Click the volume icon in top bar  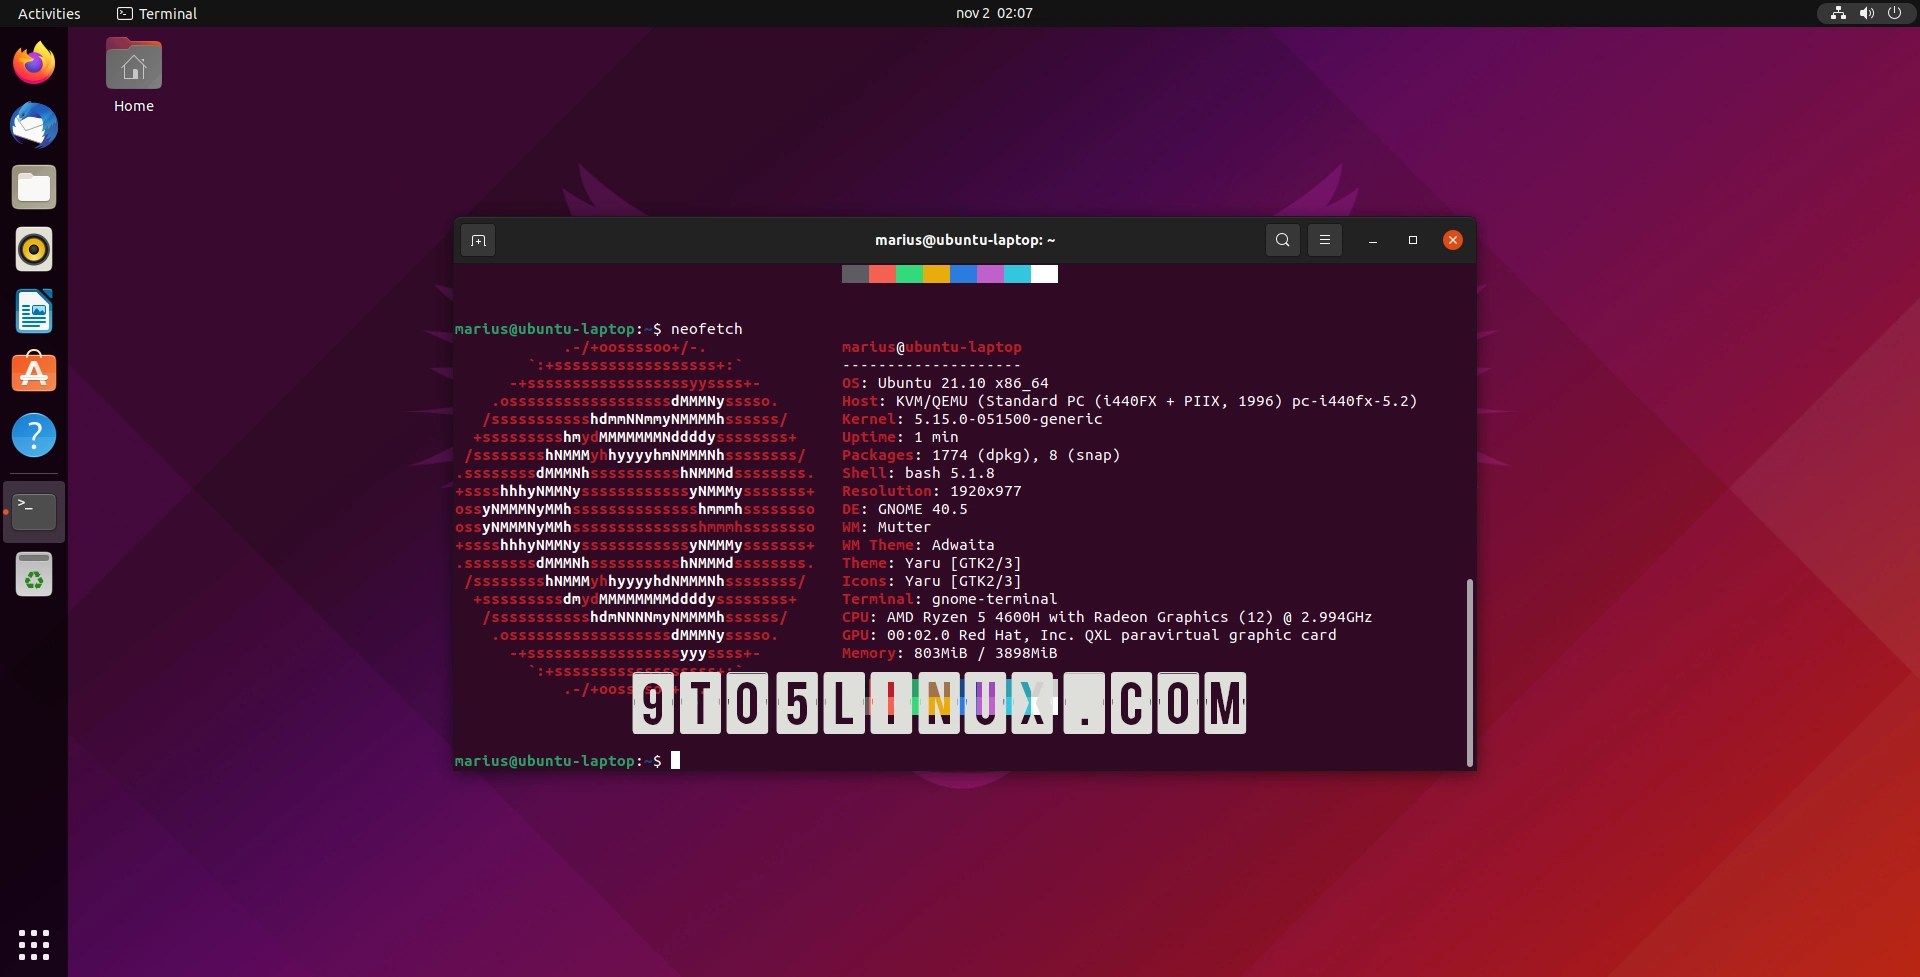(1866, 13)
